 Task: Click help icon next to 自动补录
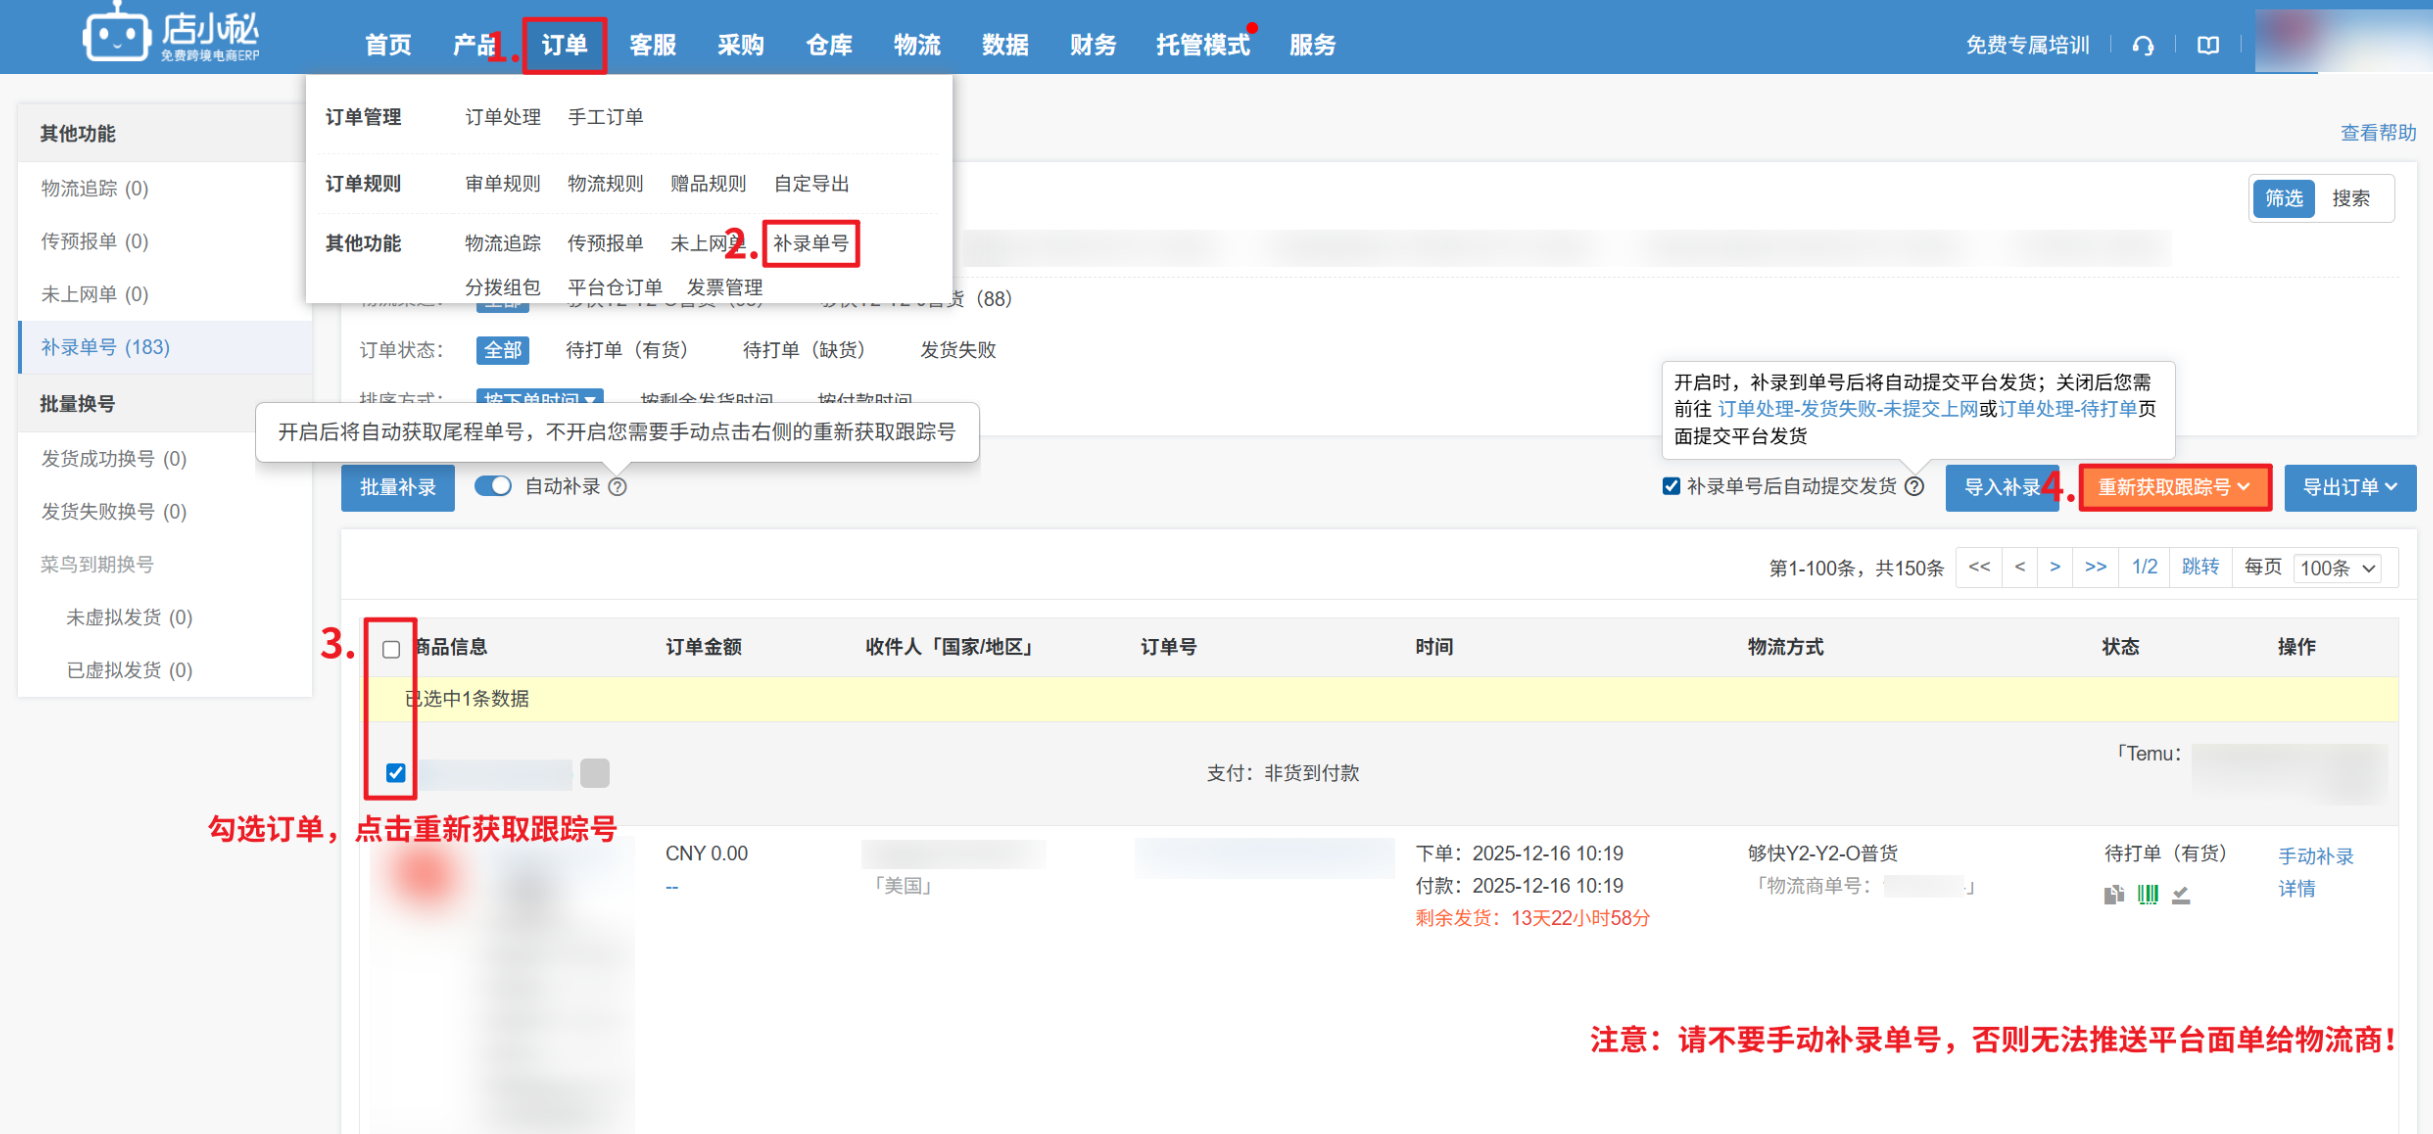[x=618, y=487]
